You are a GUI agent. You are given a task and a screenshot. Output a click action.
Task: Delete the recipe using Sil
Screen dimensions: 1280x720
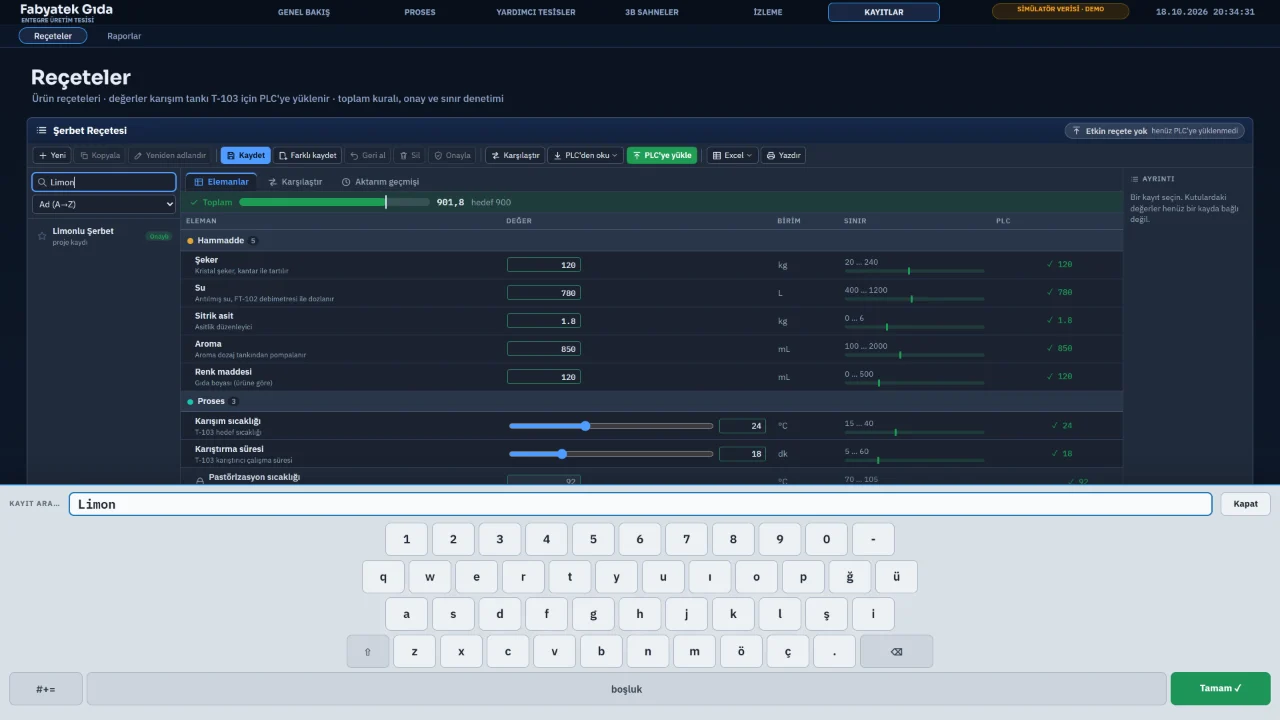tap(410, 155)
